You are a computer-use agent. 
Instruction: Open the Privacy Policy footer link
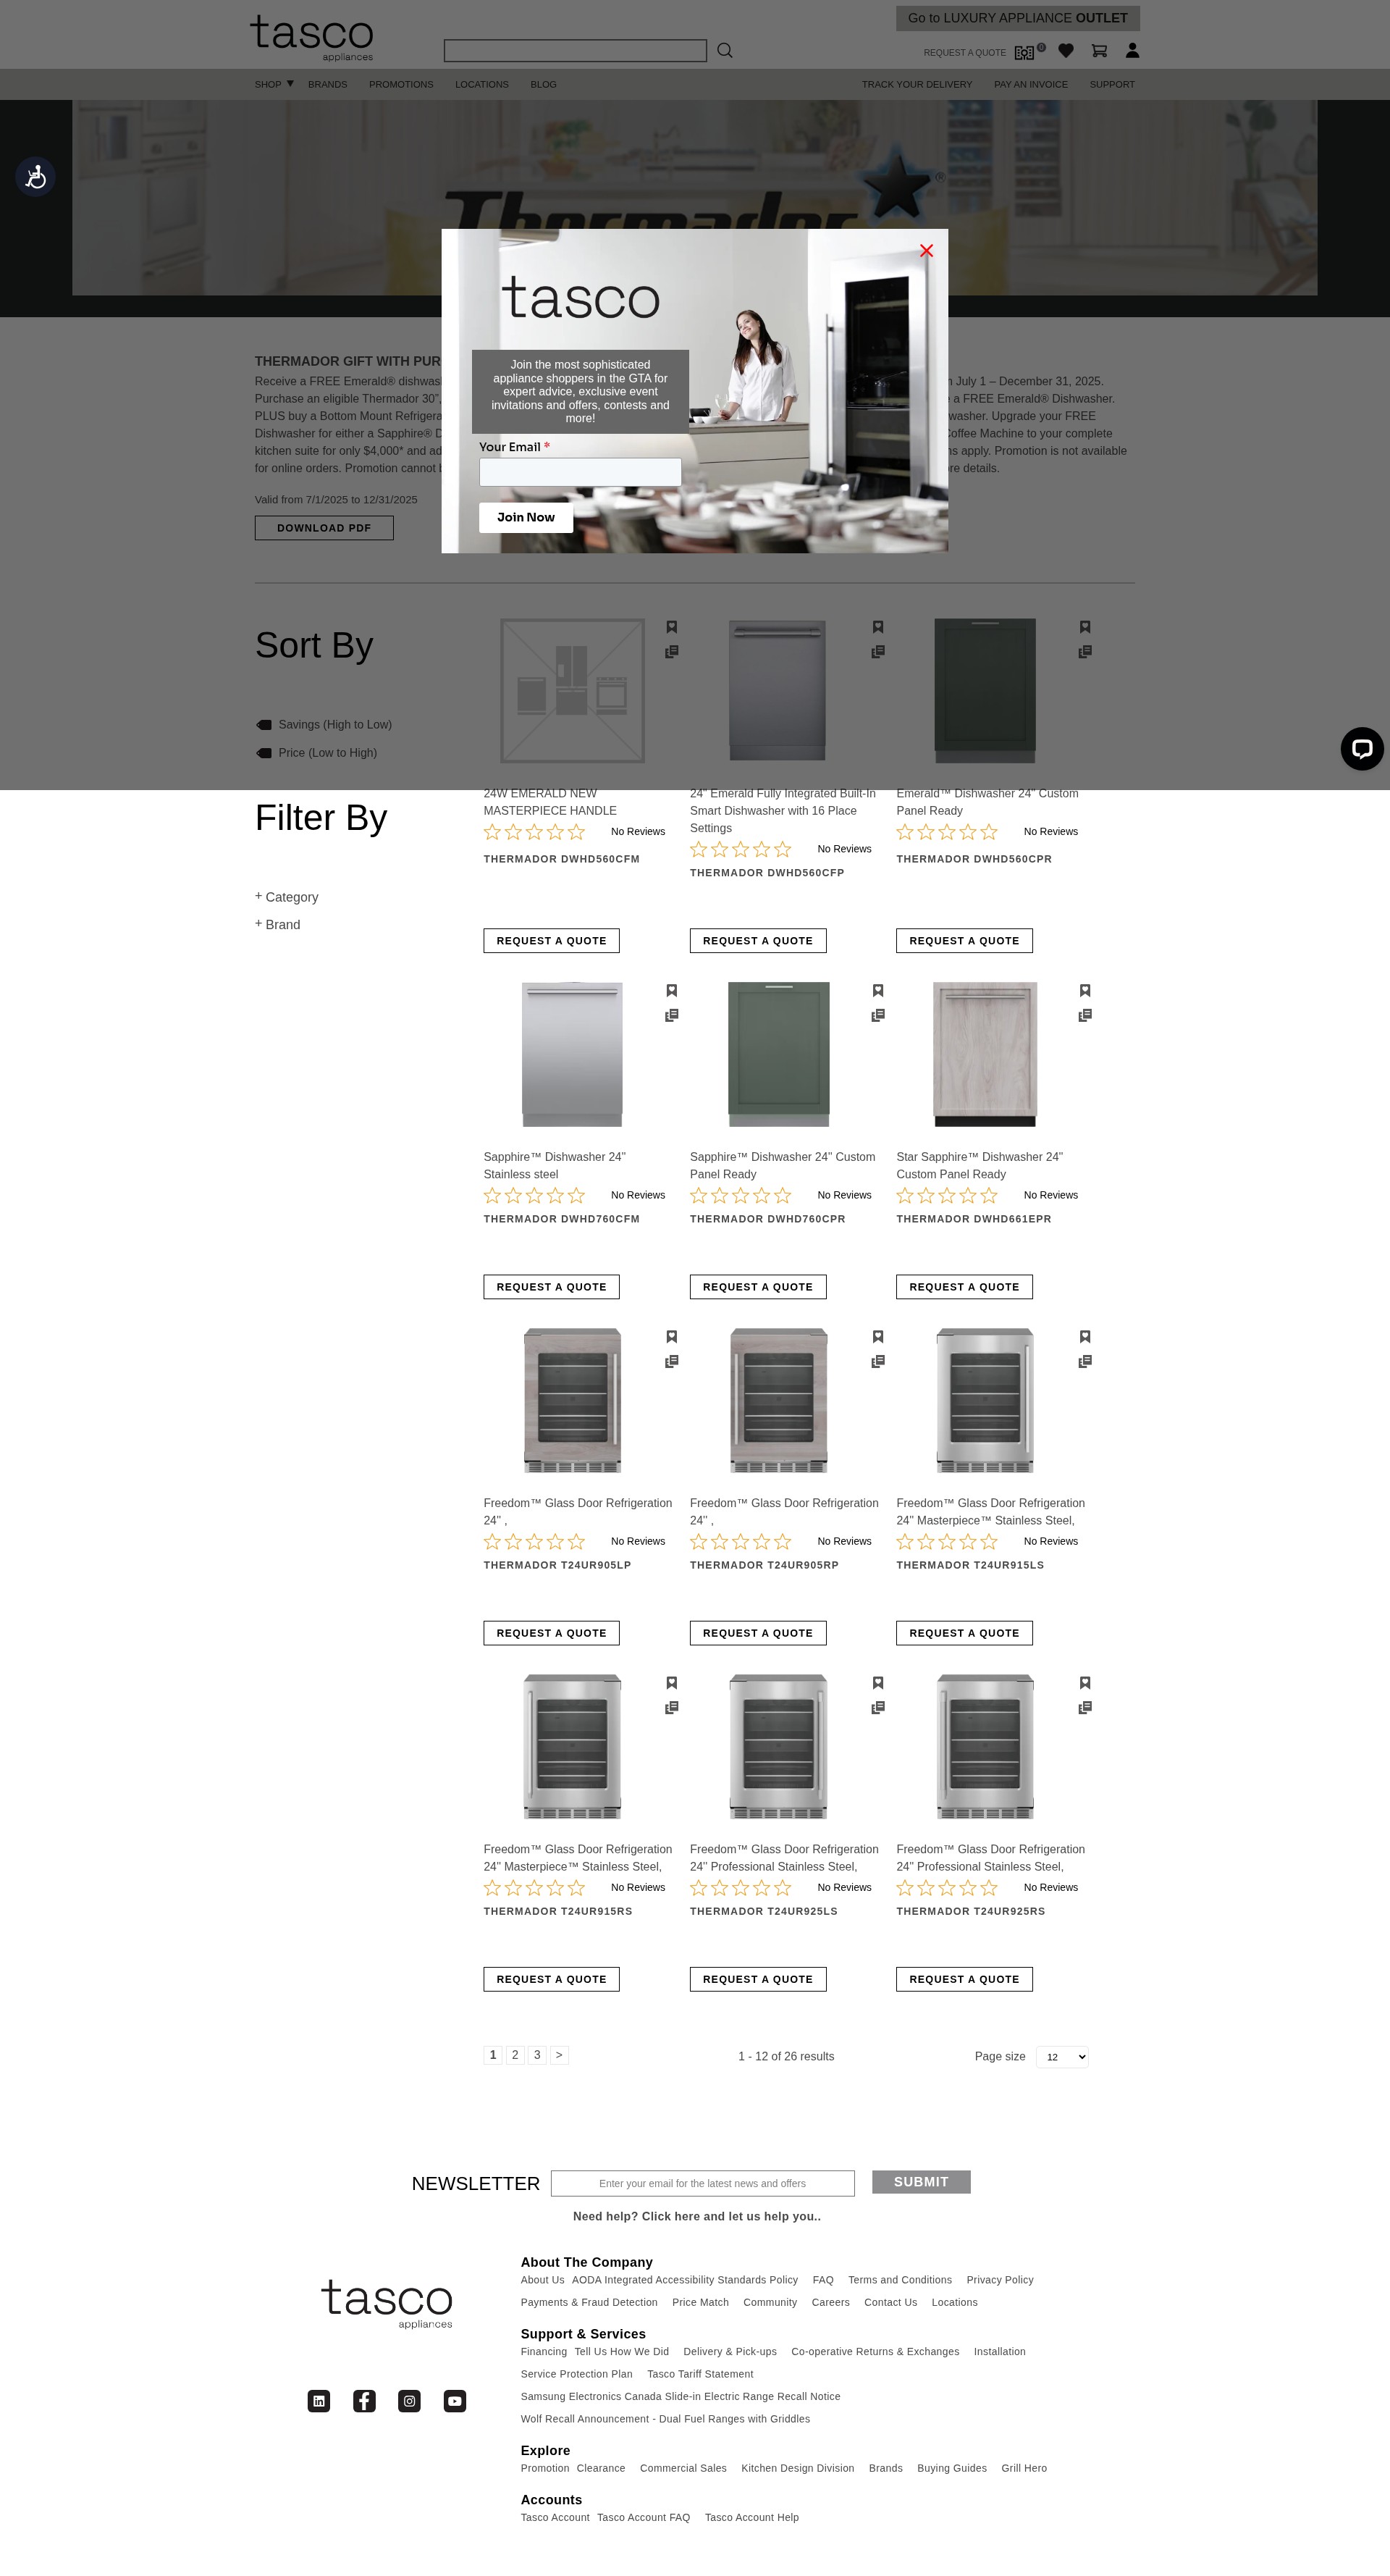1000,2280
